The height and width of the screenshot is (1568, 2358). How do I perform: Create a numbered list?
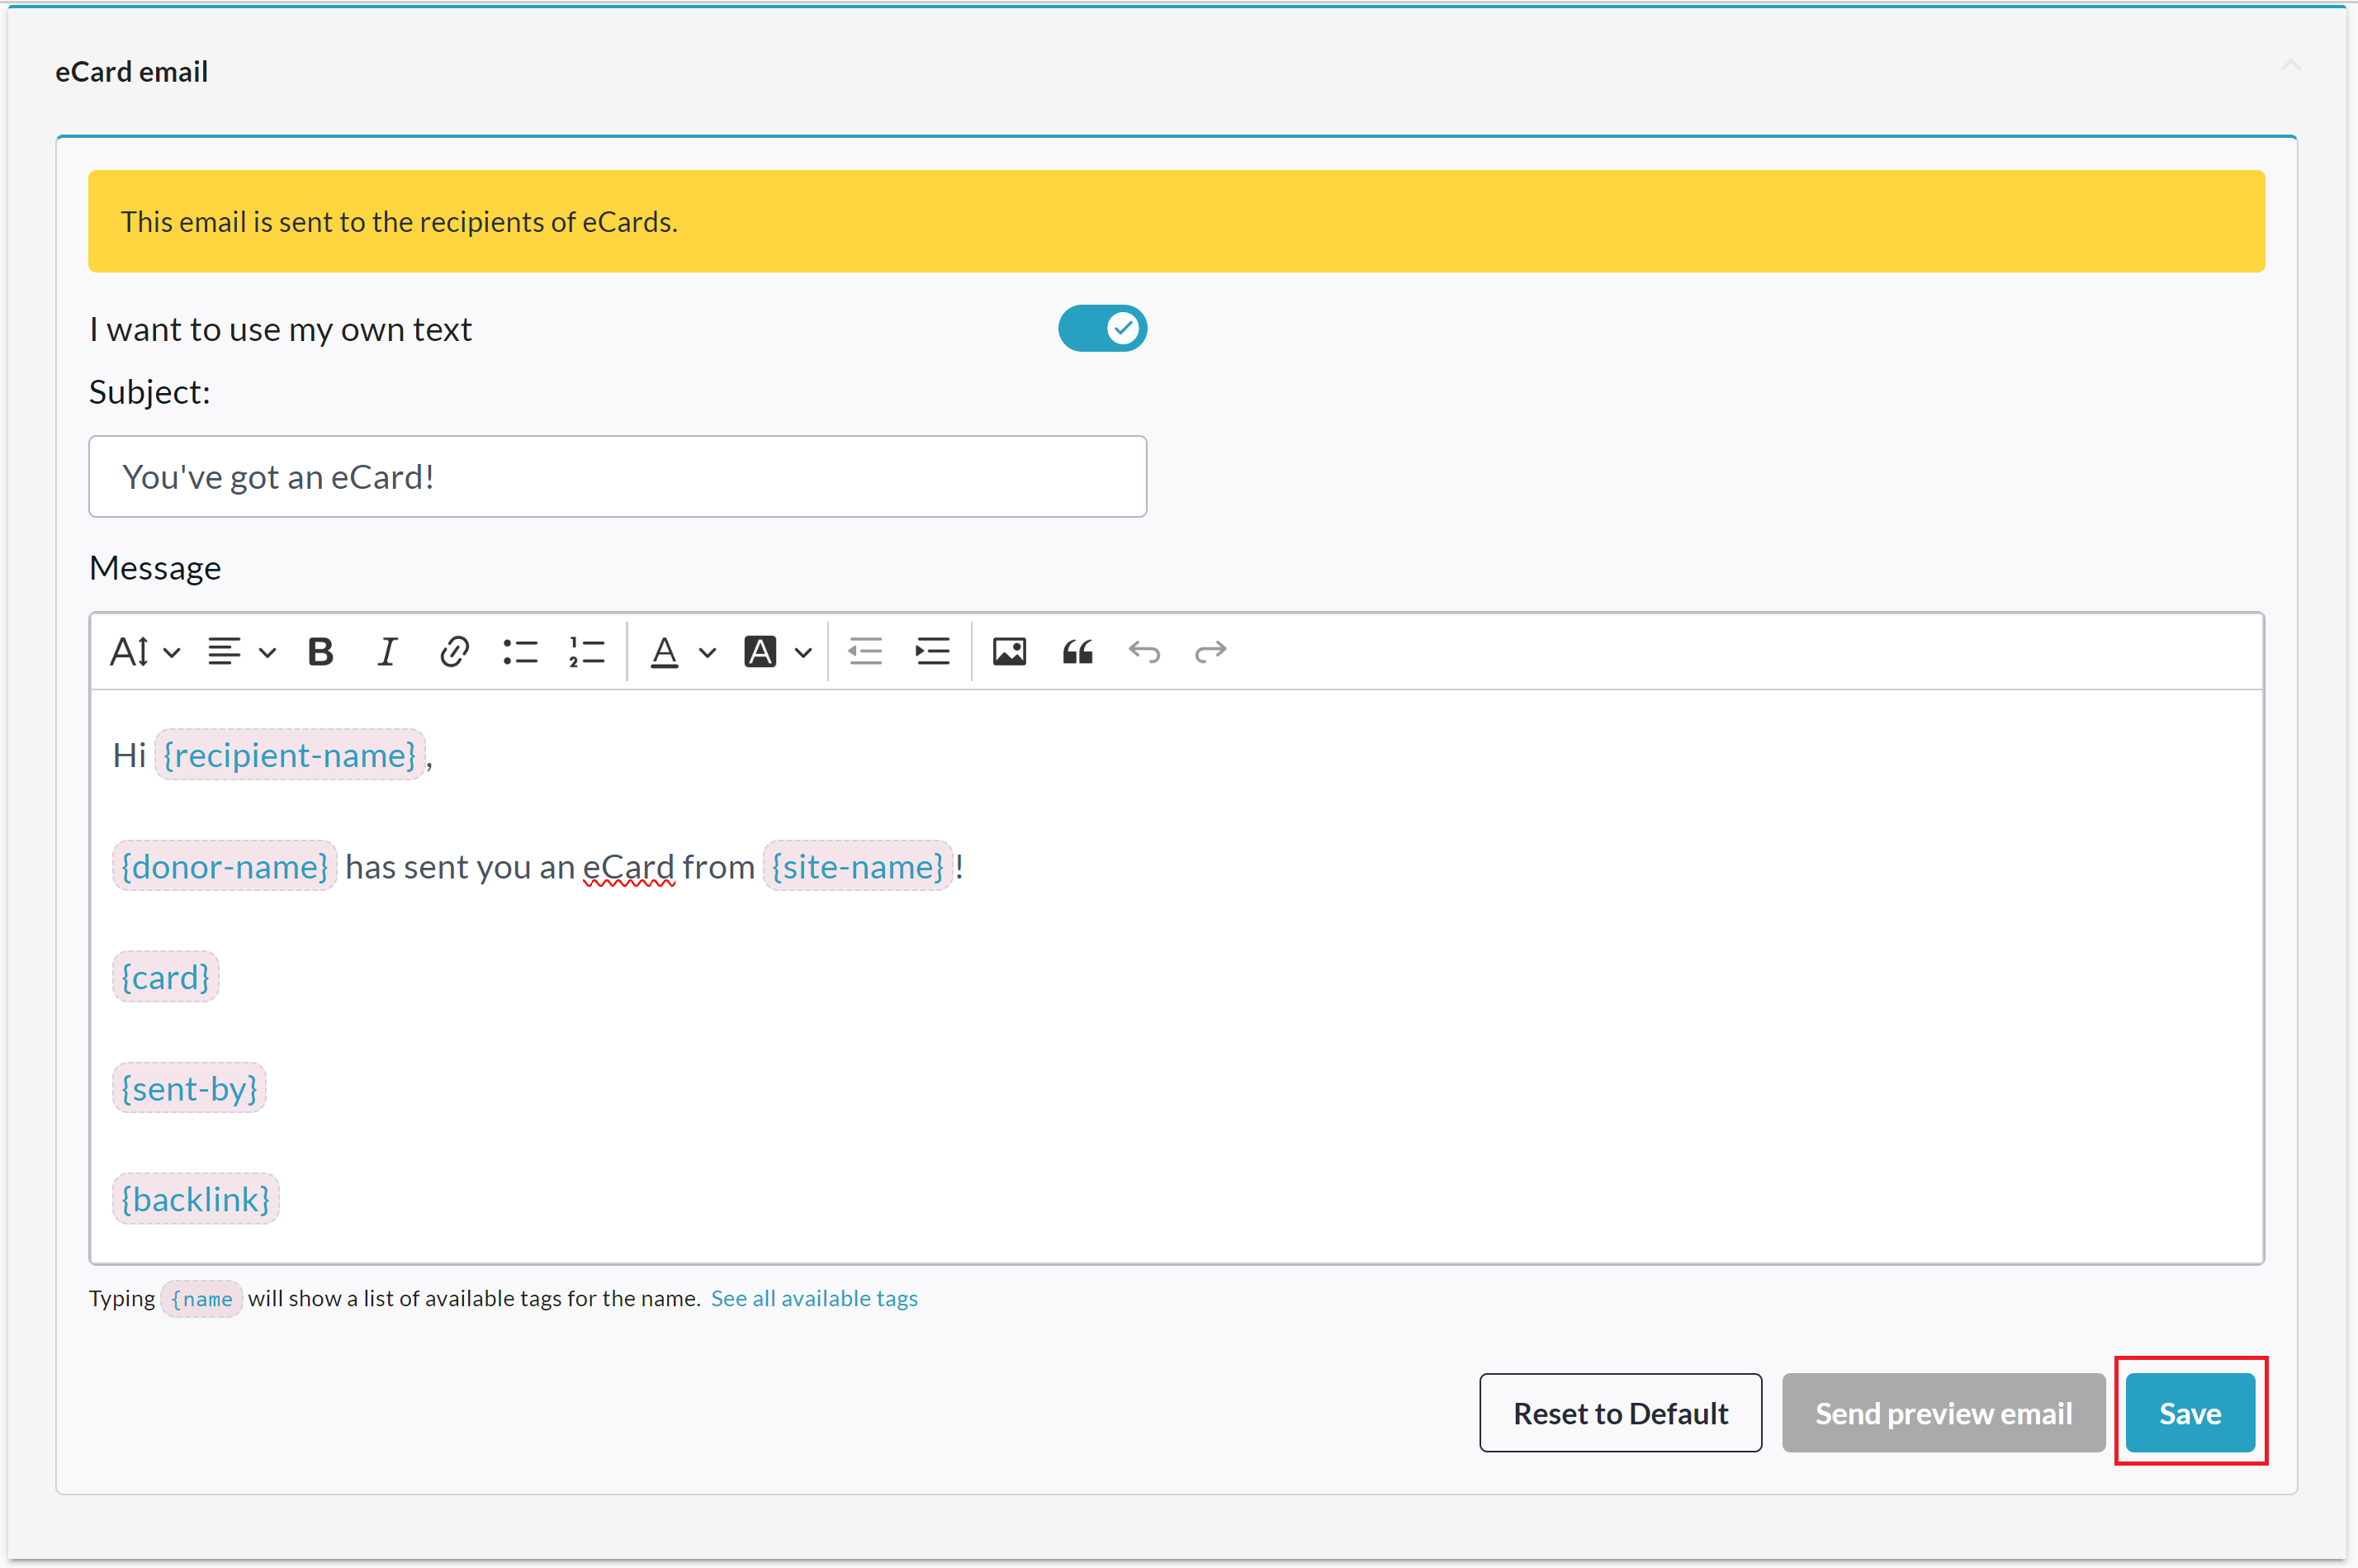point(587,652)
